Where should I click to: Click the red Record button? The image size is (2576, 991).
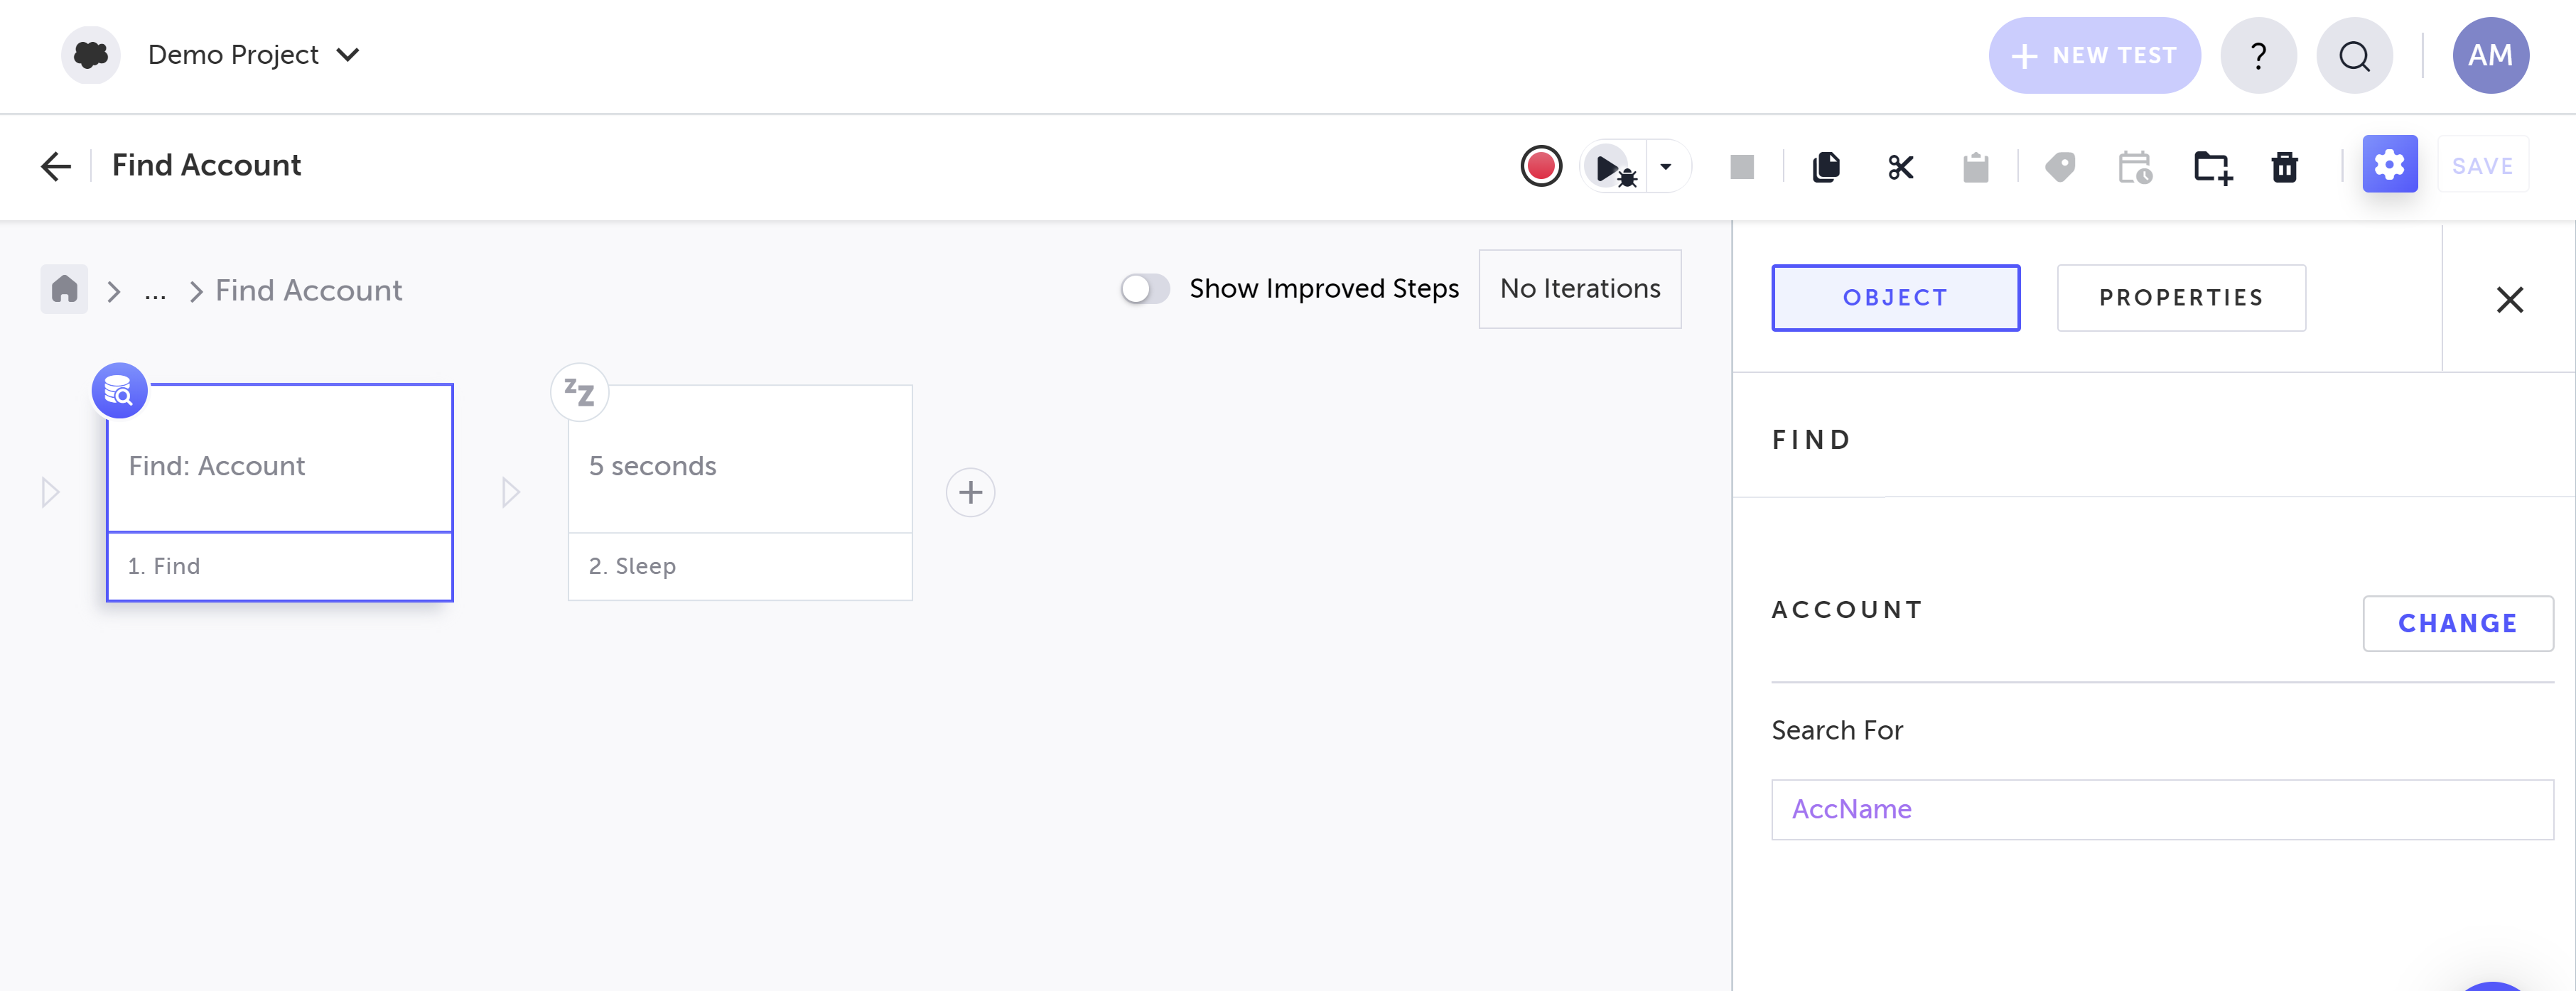pos(1540,166)
